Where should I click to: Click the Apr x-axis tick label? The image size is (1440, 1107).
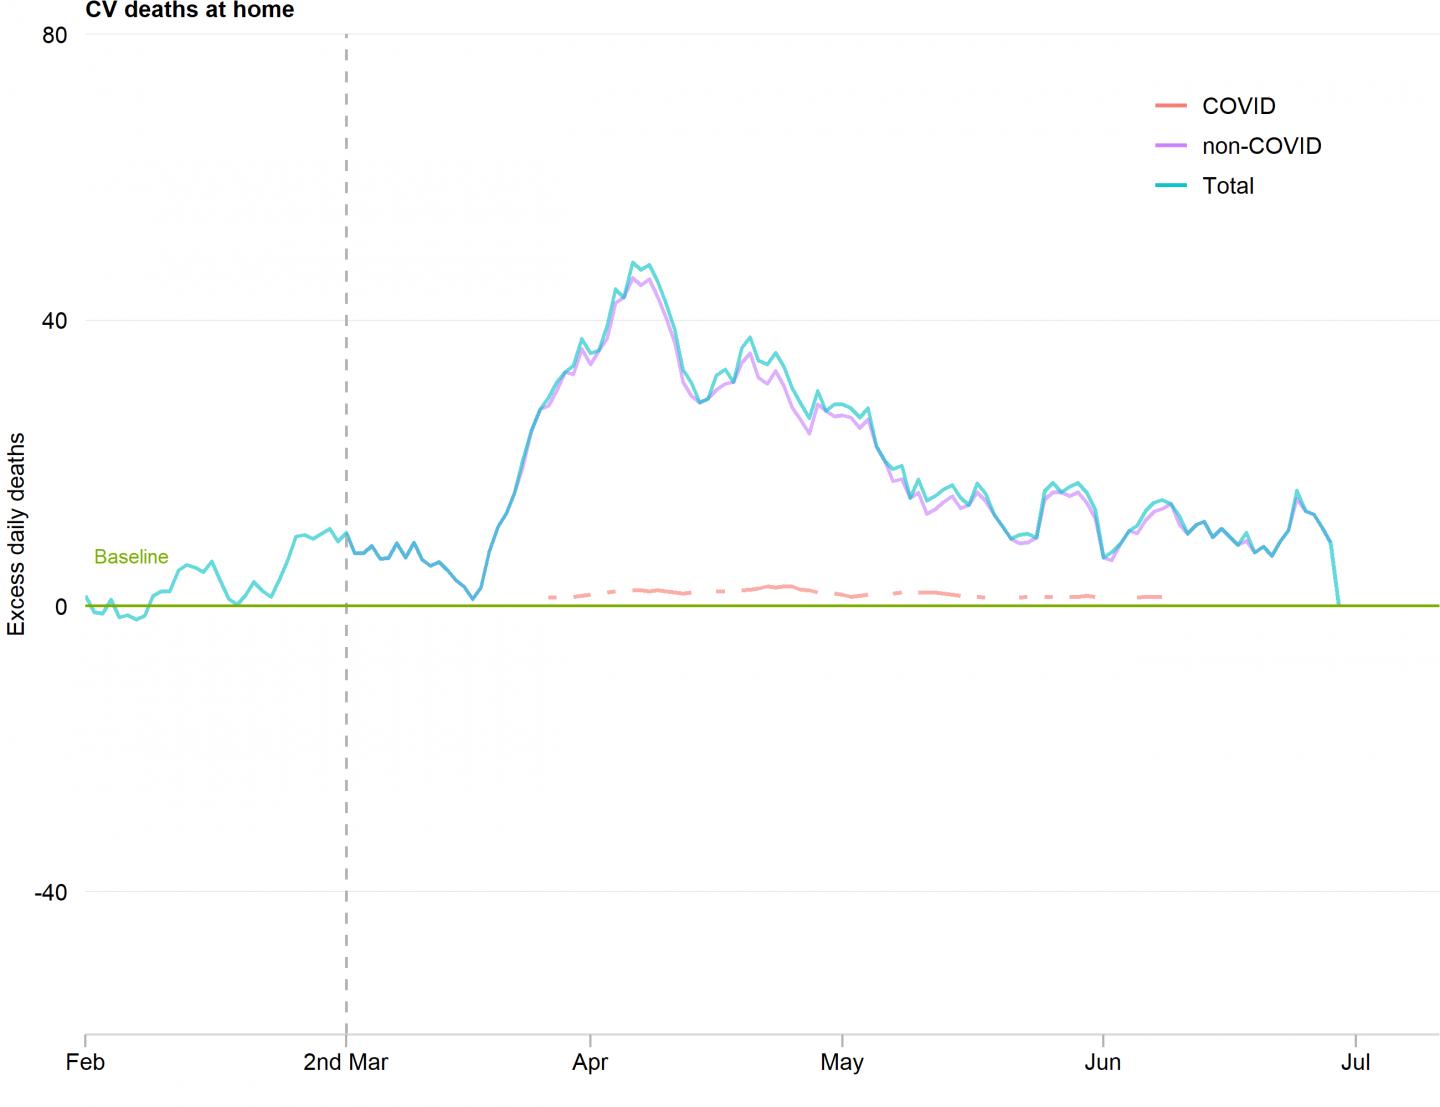tap(590, 1062)
